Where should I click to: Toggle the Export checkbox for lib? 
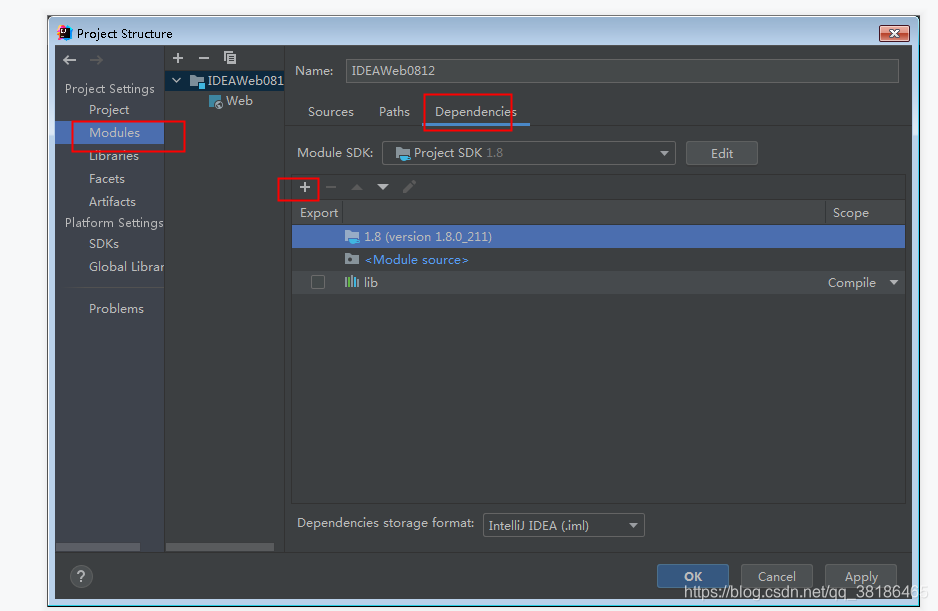[318, 282]
